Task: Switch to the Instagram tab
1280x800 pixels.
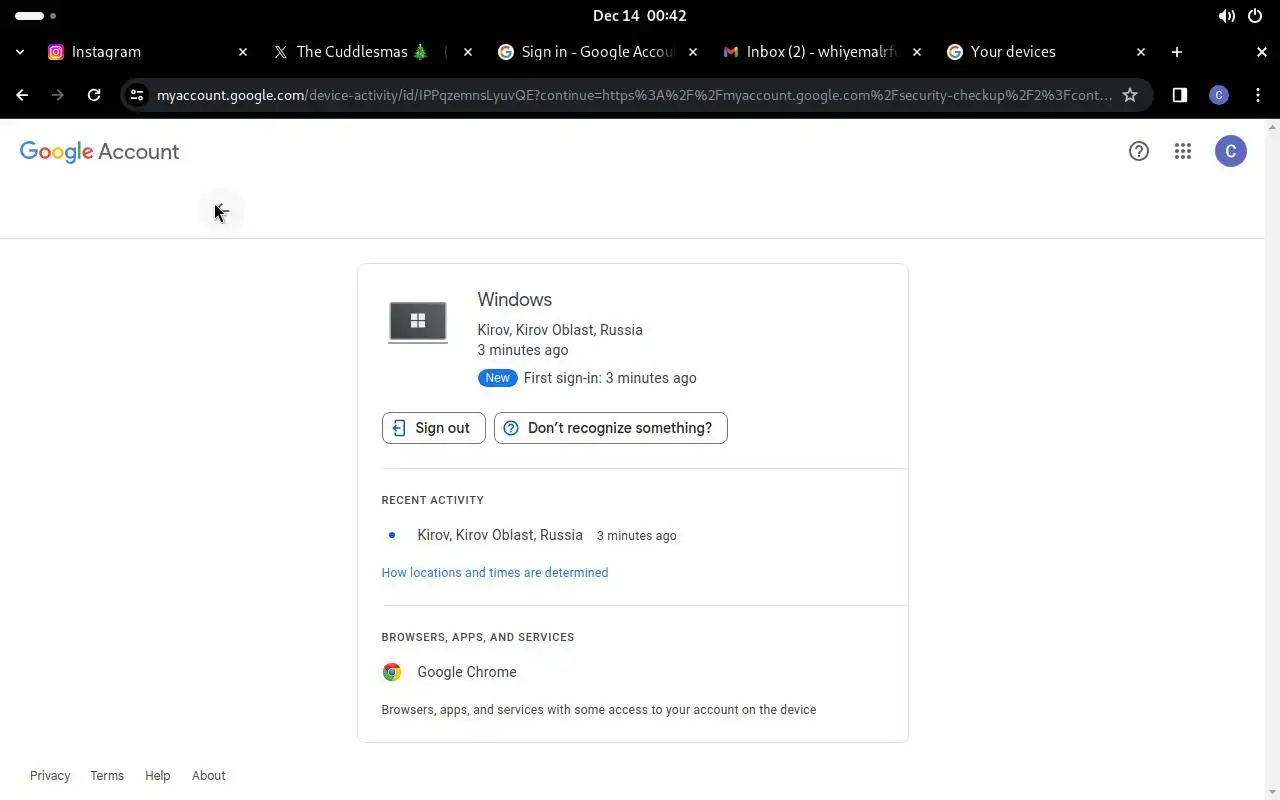Action: (x=148, y=52)
